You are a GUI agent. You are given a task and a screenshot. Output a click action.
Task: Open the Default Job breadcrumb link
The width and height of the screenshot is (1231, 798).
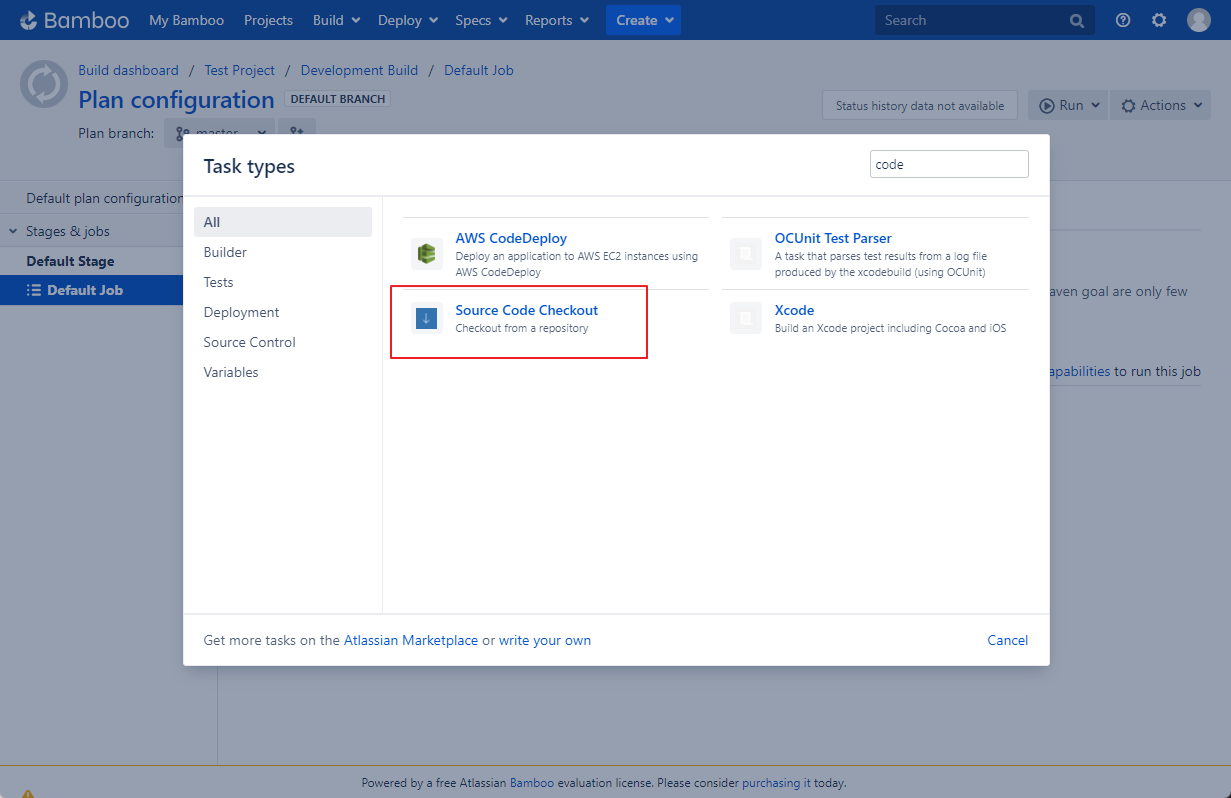(479, 70)
